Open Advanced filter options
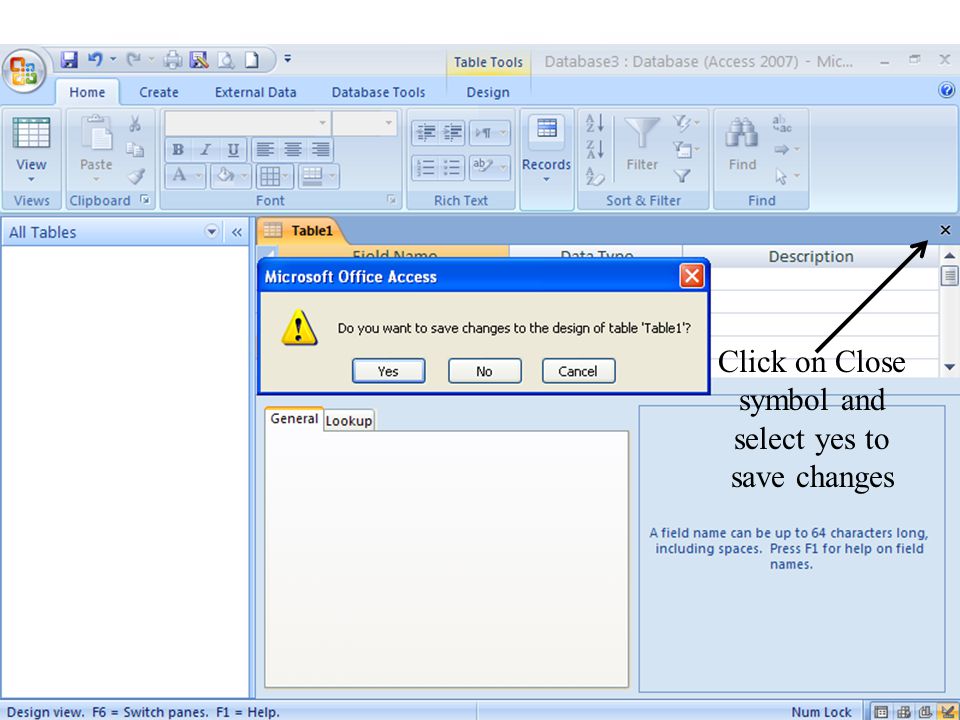 (686, 150)
